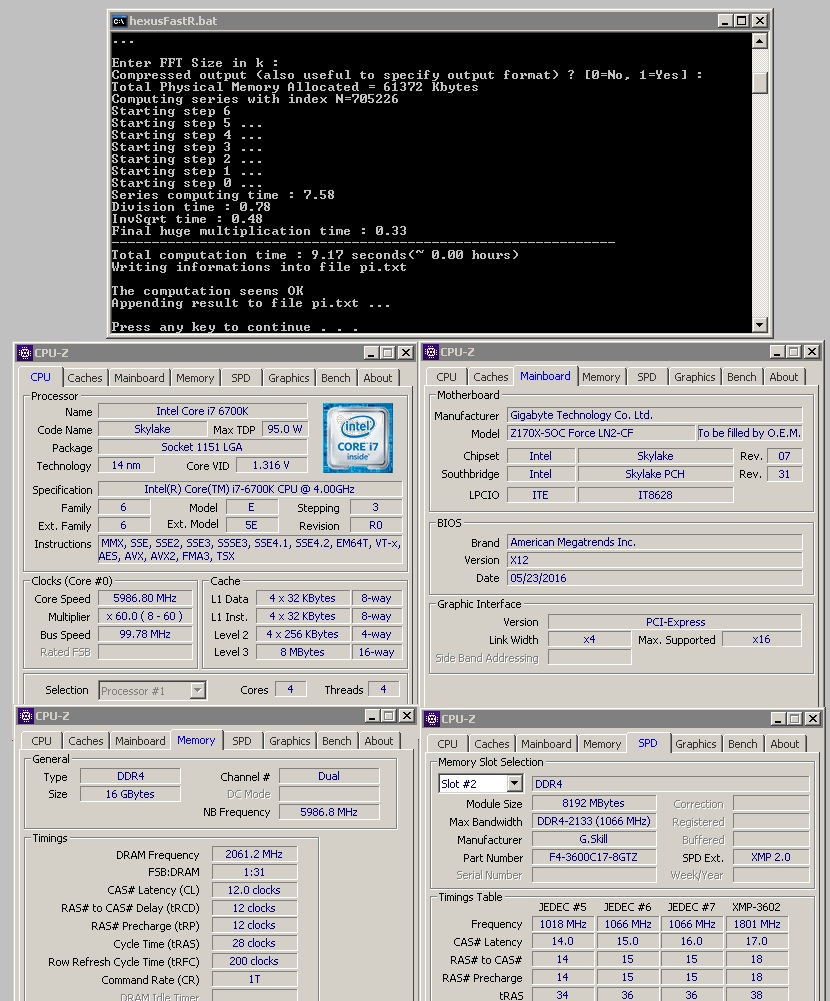Minimize the CPU-Z window showing the Memory tab

coord(372,716)
